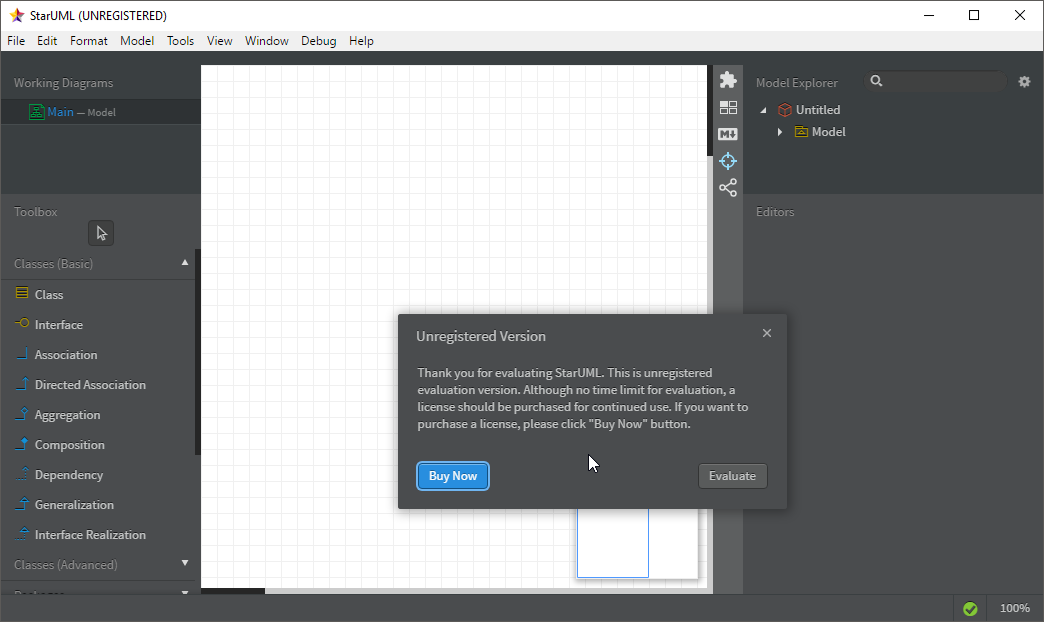This screenshot has width=1044, height=622.
Task: Open the File menu
Action: coord(16,41)
